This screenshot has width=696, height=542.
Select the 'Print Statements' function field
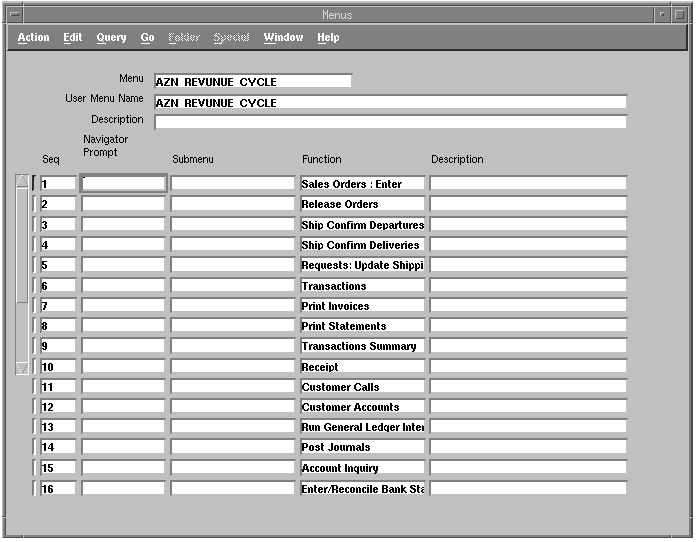(x=363, y=325)
